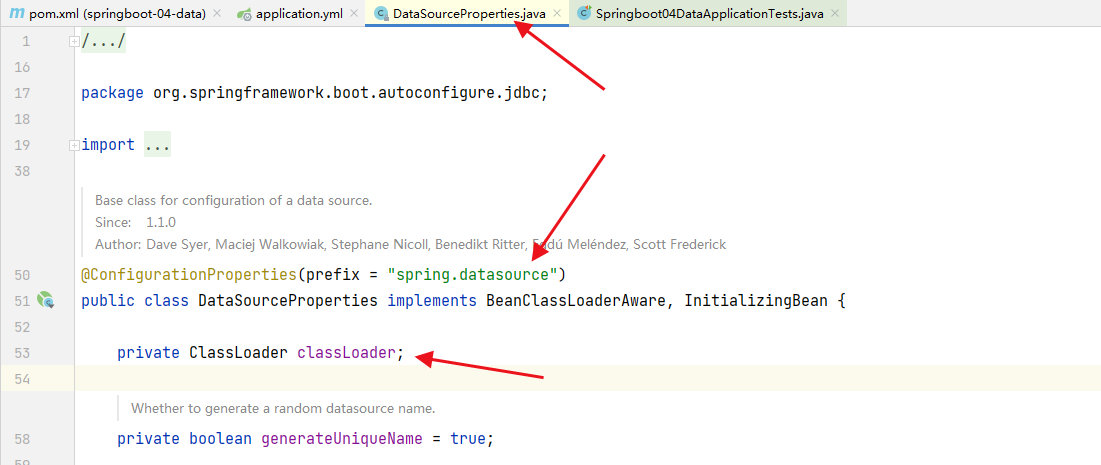Click the Maven icon on pom.xml tab

[17, 13]
